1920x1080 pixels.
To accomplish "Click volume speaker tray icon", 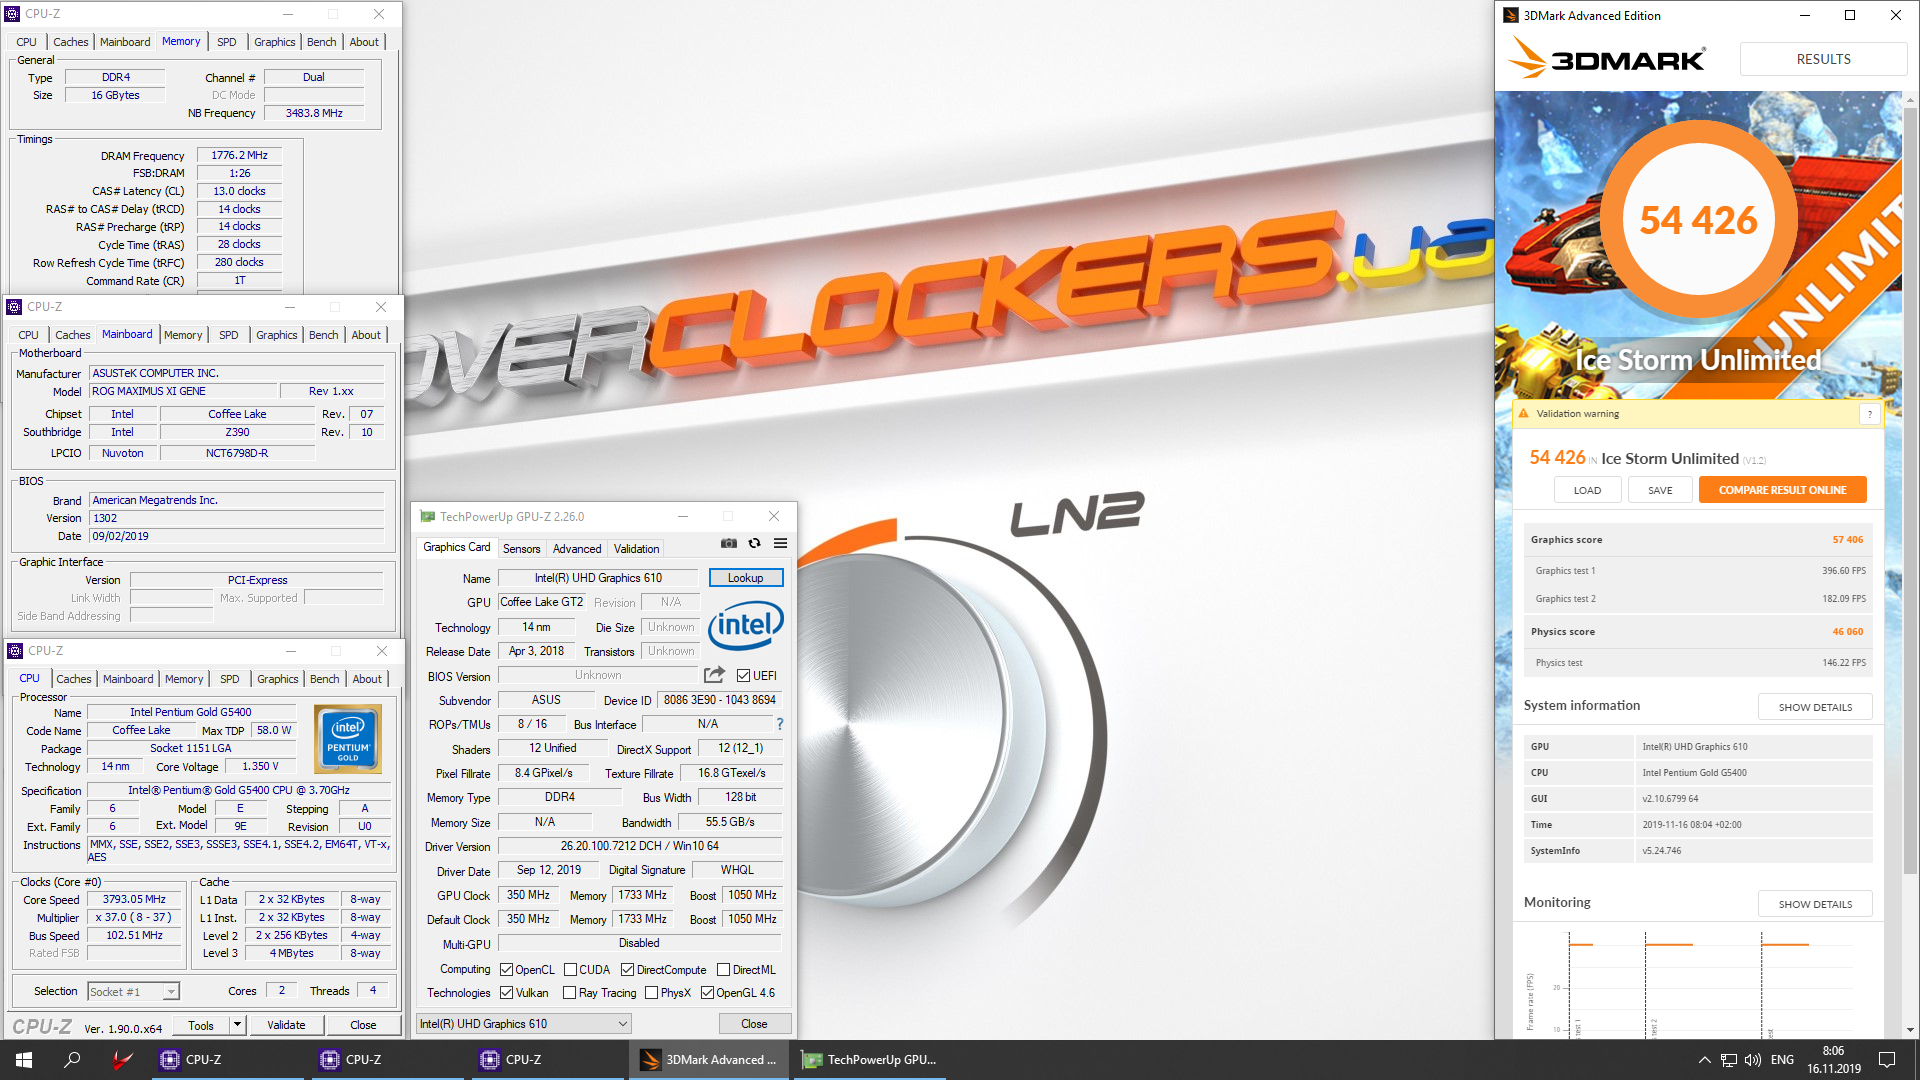I will [x=1752, y=1060].
